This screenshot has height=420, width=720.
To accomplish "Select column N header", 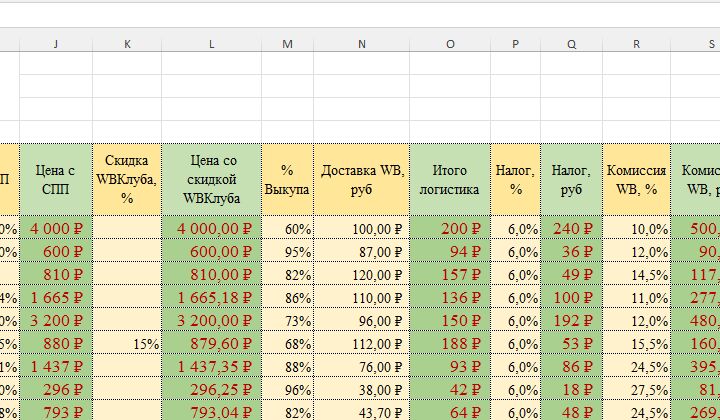I will (362, 44).
